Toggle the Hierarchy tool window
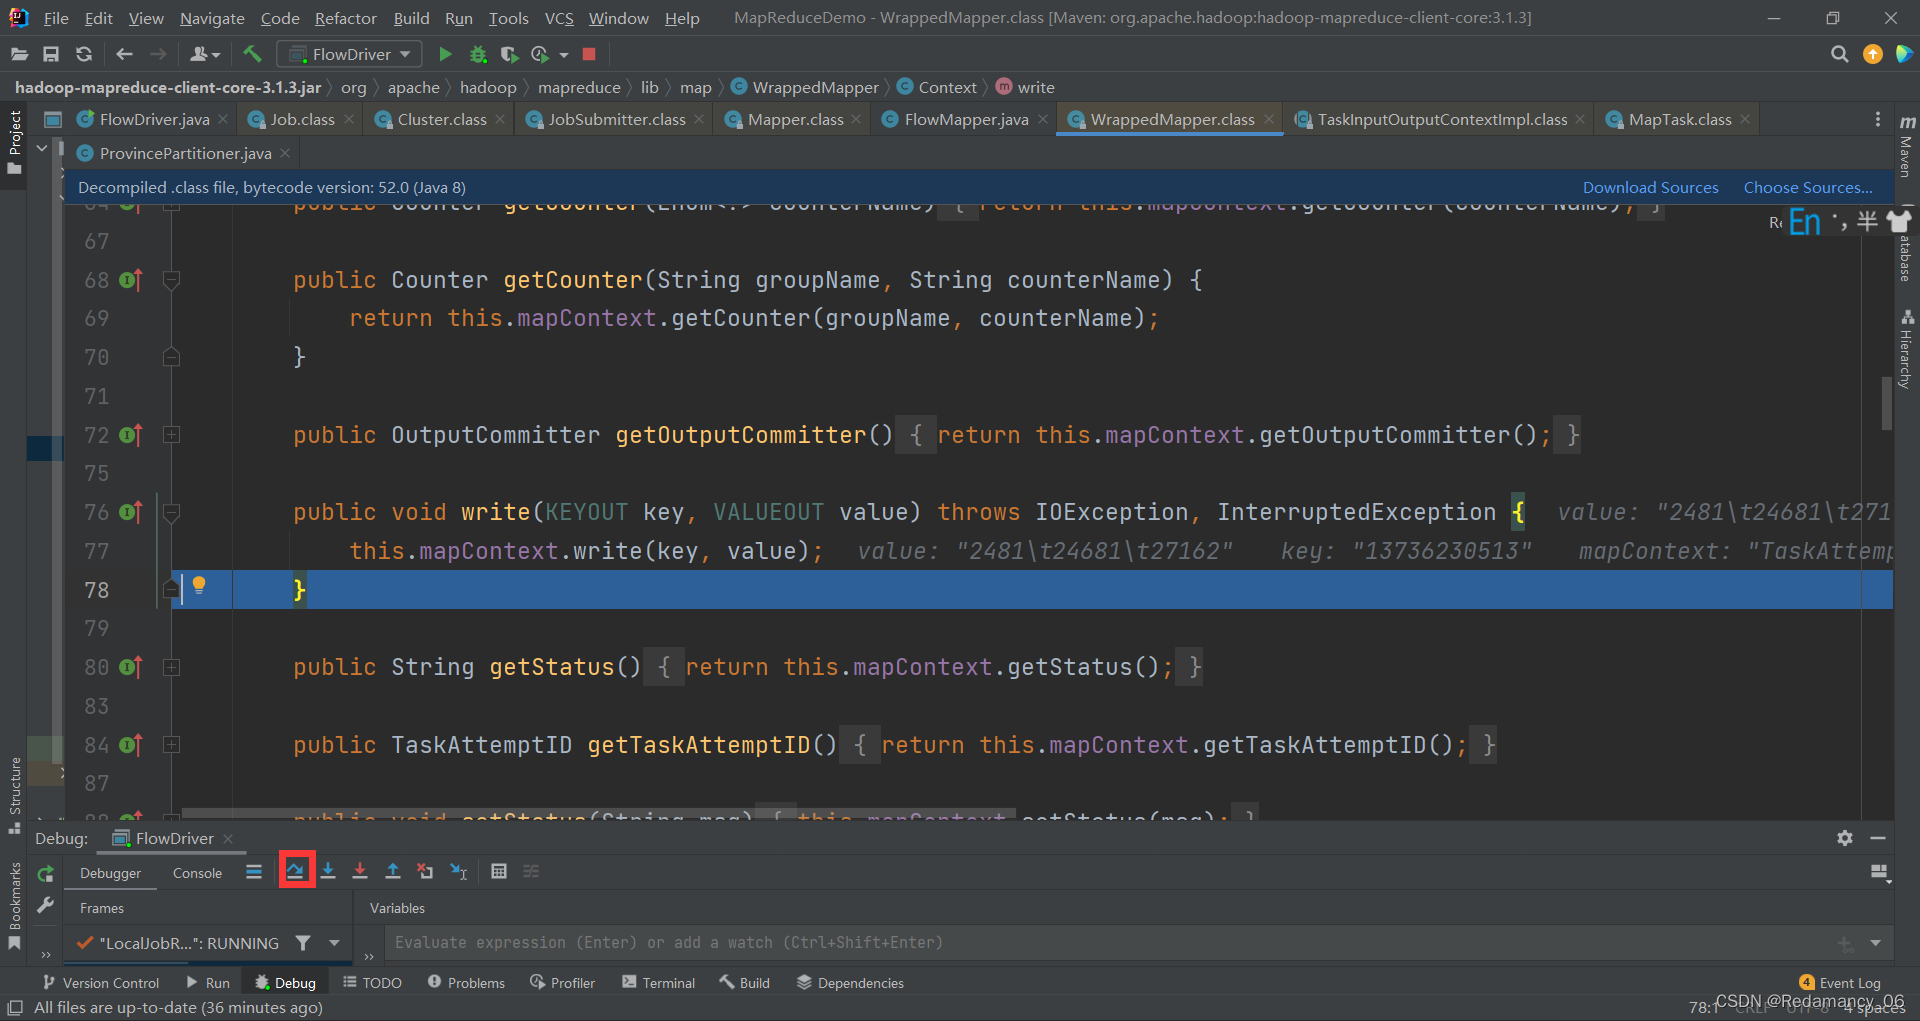 tap(1906, 348)
